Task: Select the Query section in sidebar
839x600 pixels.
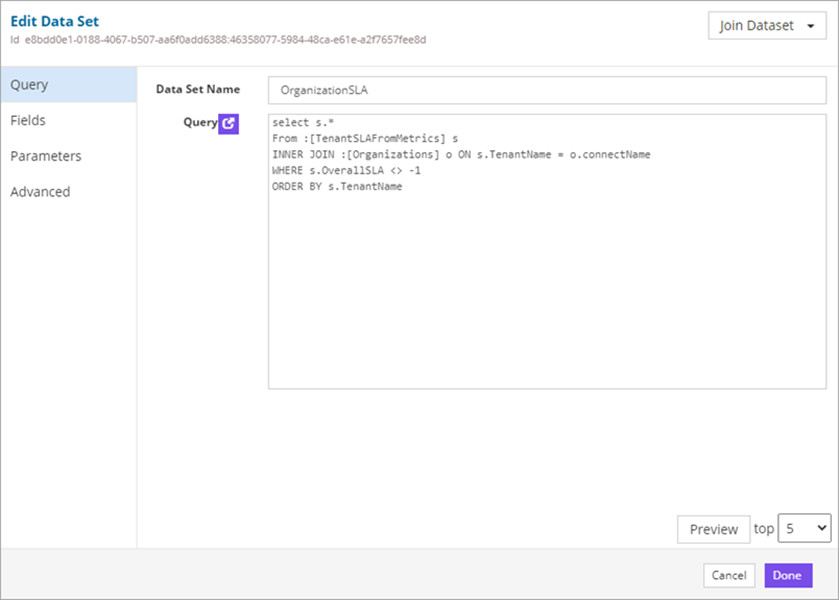Action: 29,84
